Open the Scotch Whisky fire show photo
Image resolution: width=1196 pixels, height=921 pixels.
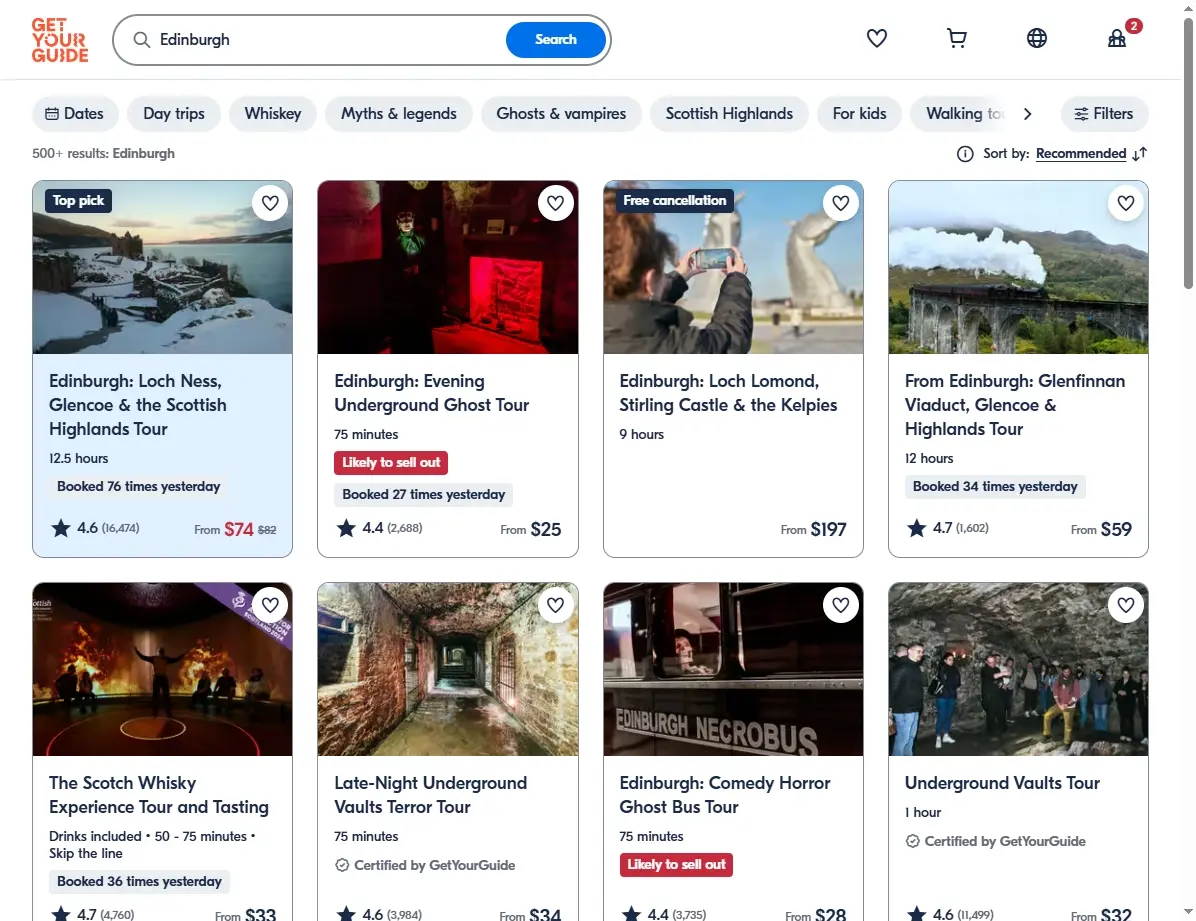162,669
